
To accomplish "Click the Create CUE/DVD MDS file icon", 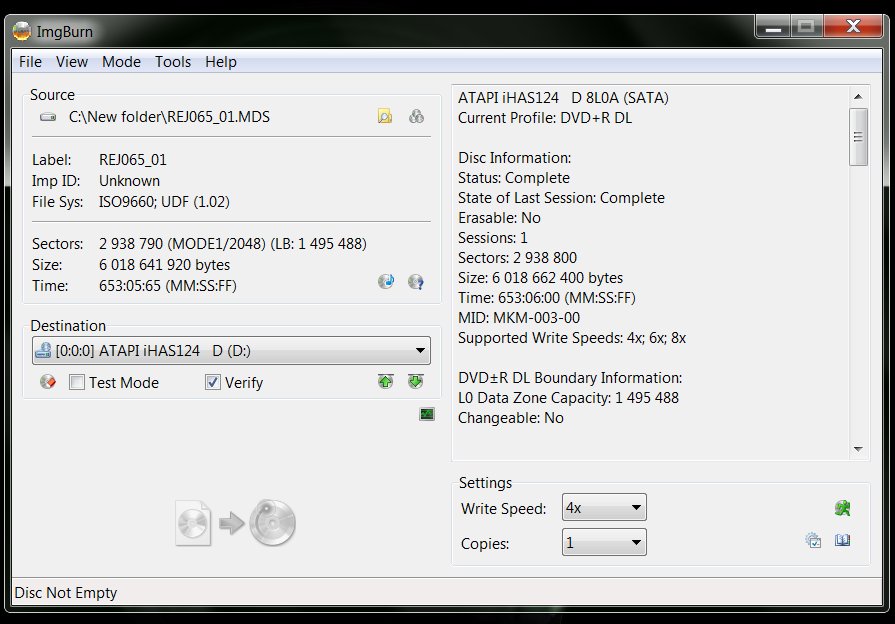I will pyautogui.click(x=416, y=116).
